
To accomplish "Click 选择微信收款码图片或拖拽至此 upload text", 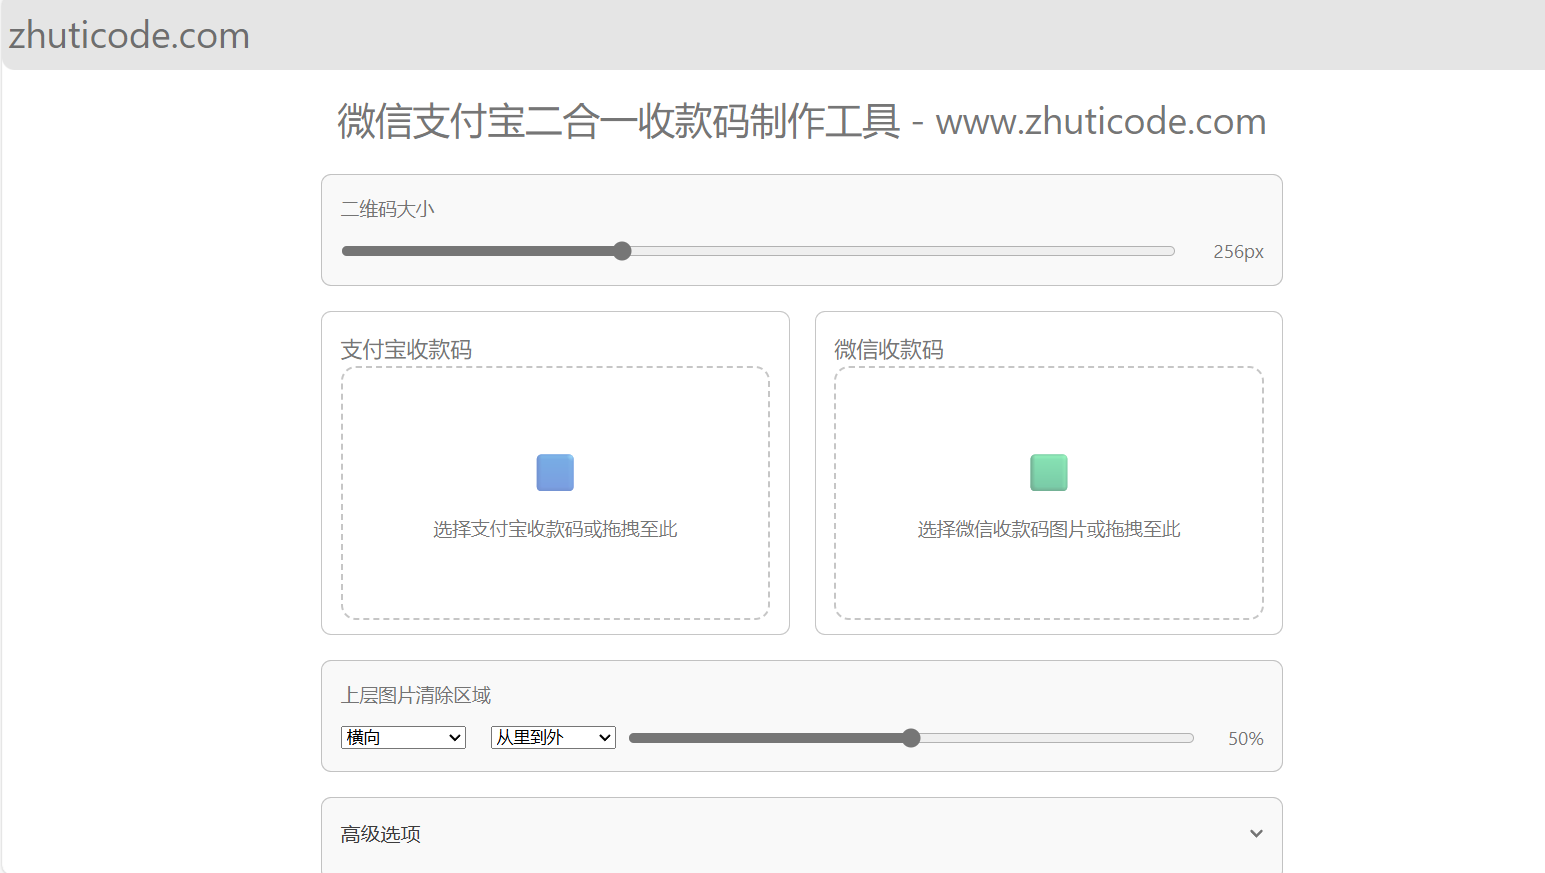I will [1049, 529].
